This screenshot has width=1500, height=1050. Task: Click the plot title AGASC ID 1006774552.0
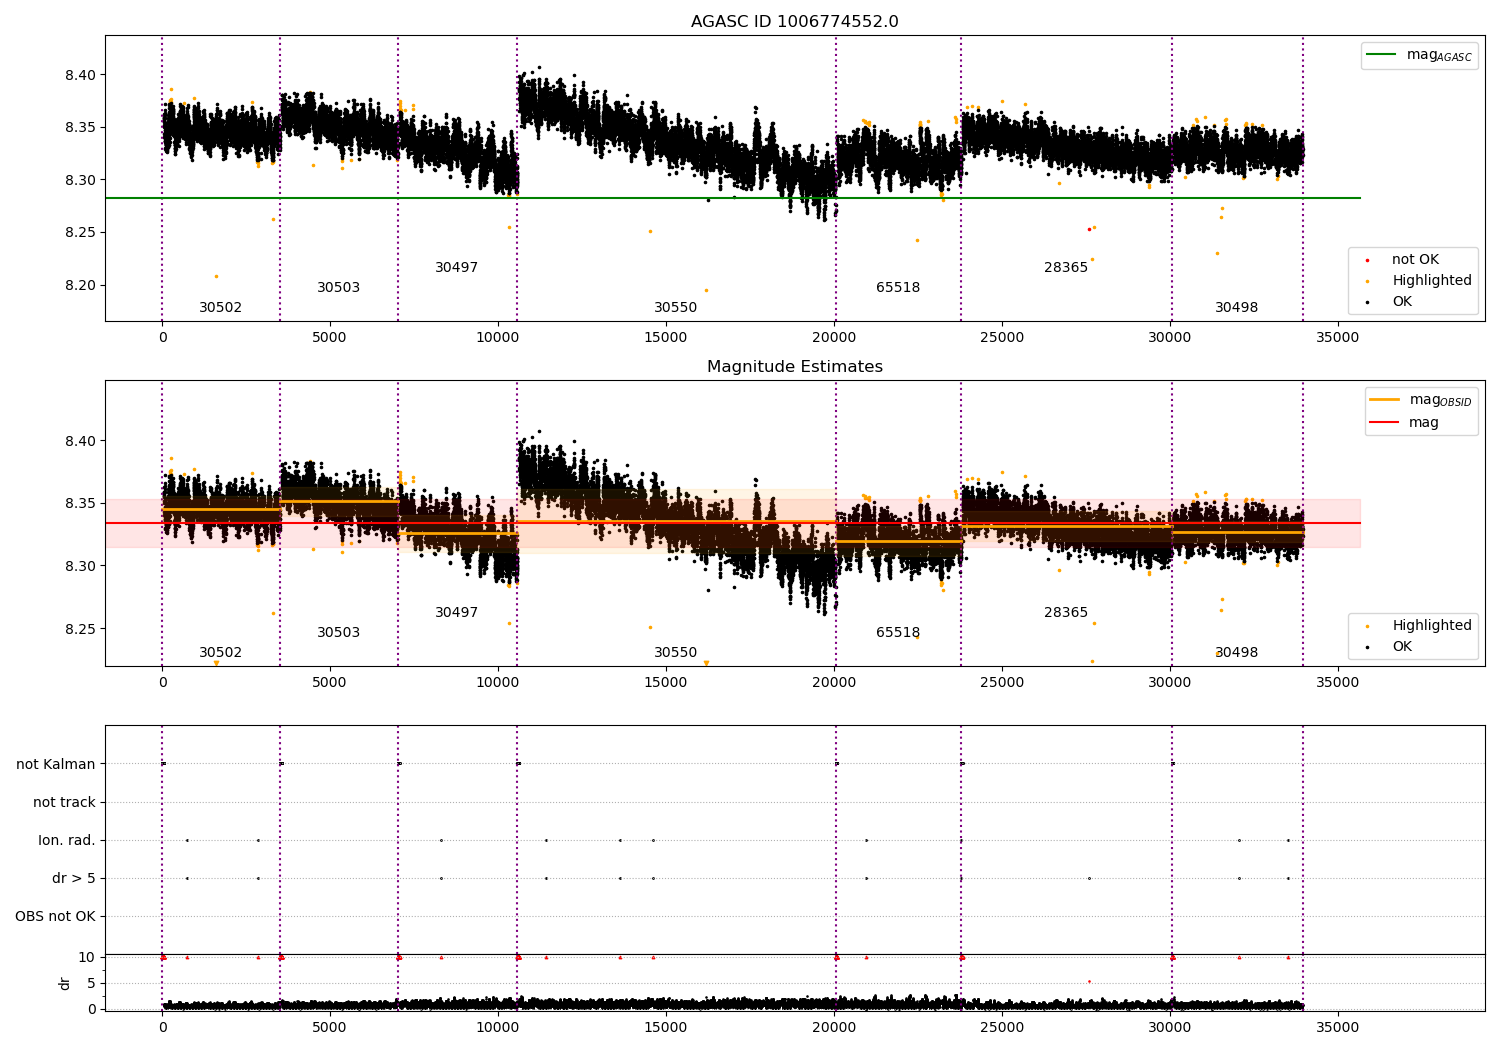tap(794, 22)
